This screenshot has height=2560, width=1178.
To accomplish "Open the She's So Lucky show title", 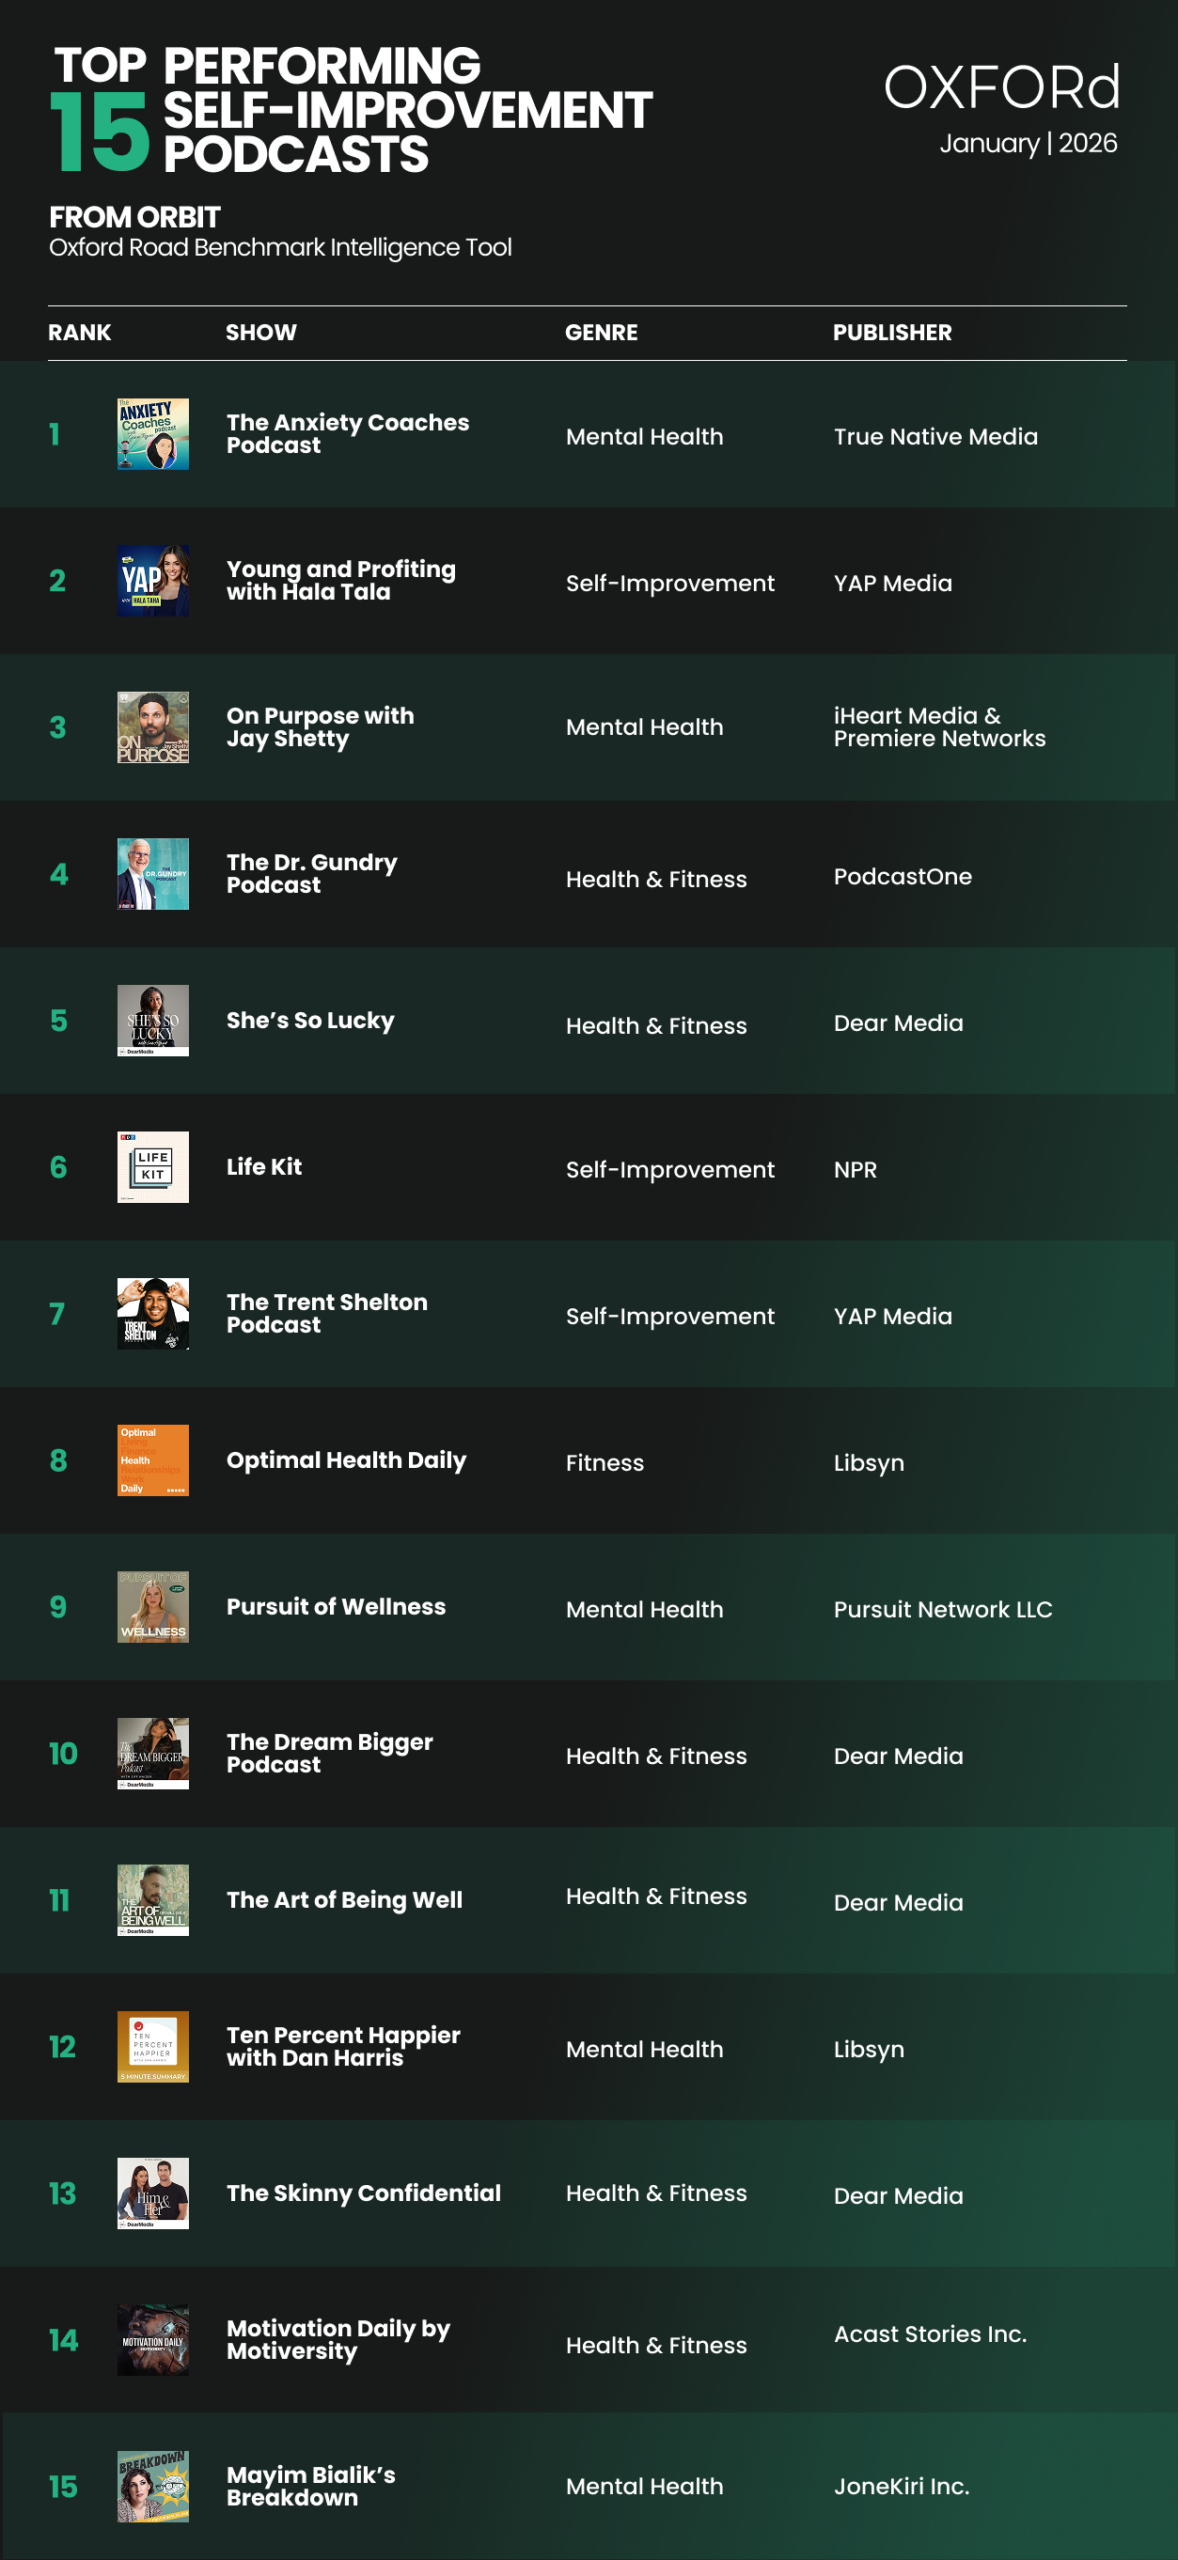I will tap(310, 1020).
